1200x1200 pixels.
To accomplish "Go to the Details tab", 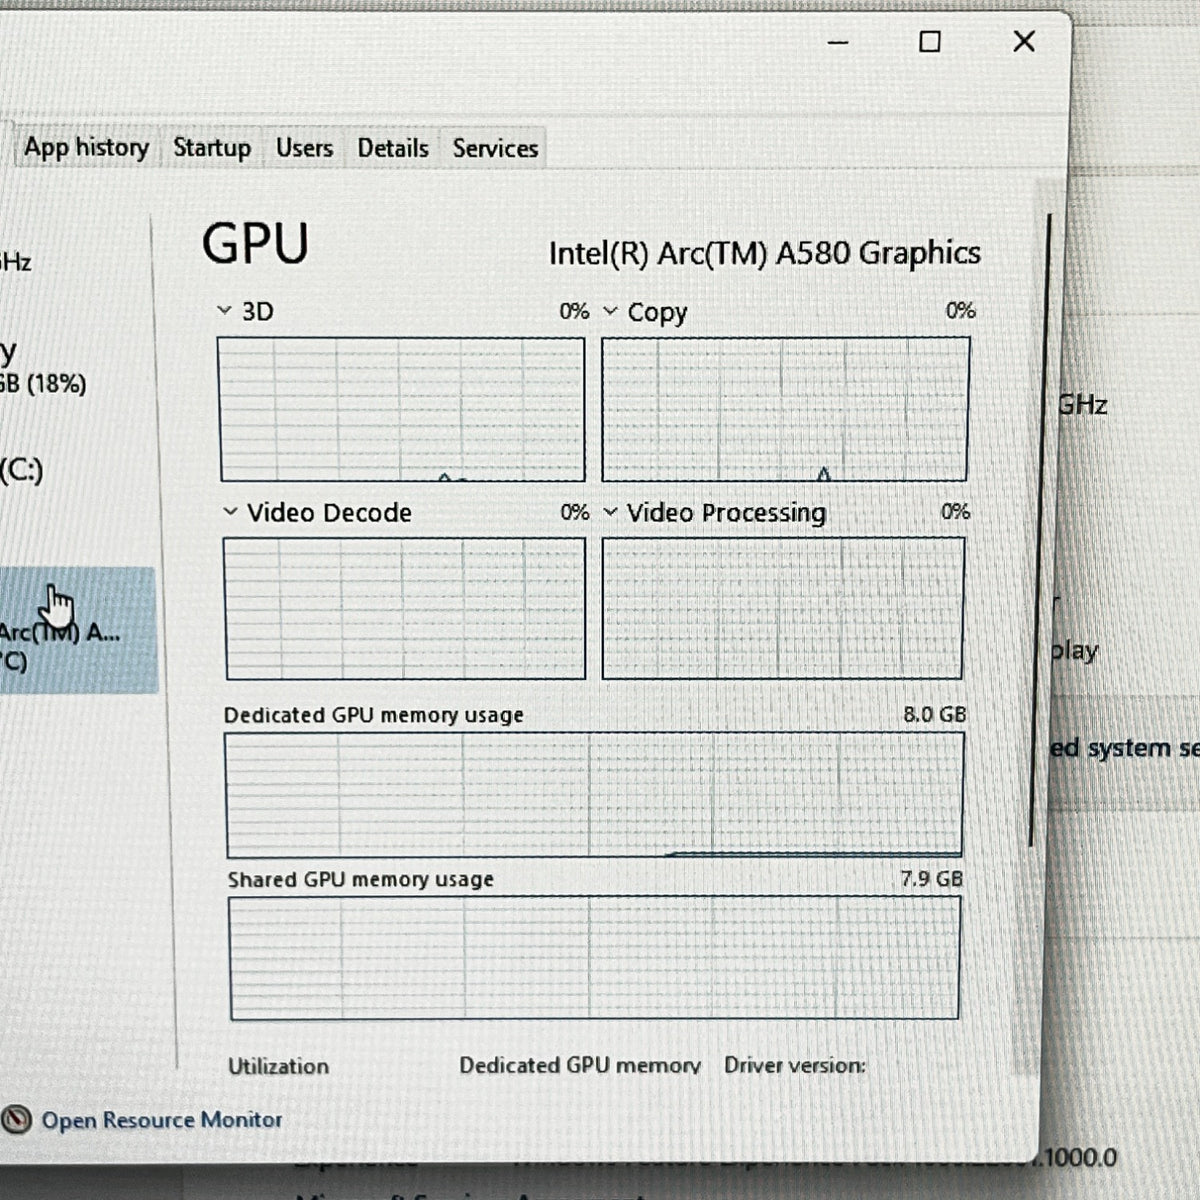I will [x=393, y=148].
